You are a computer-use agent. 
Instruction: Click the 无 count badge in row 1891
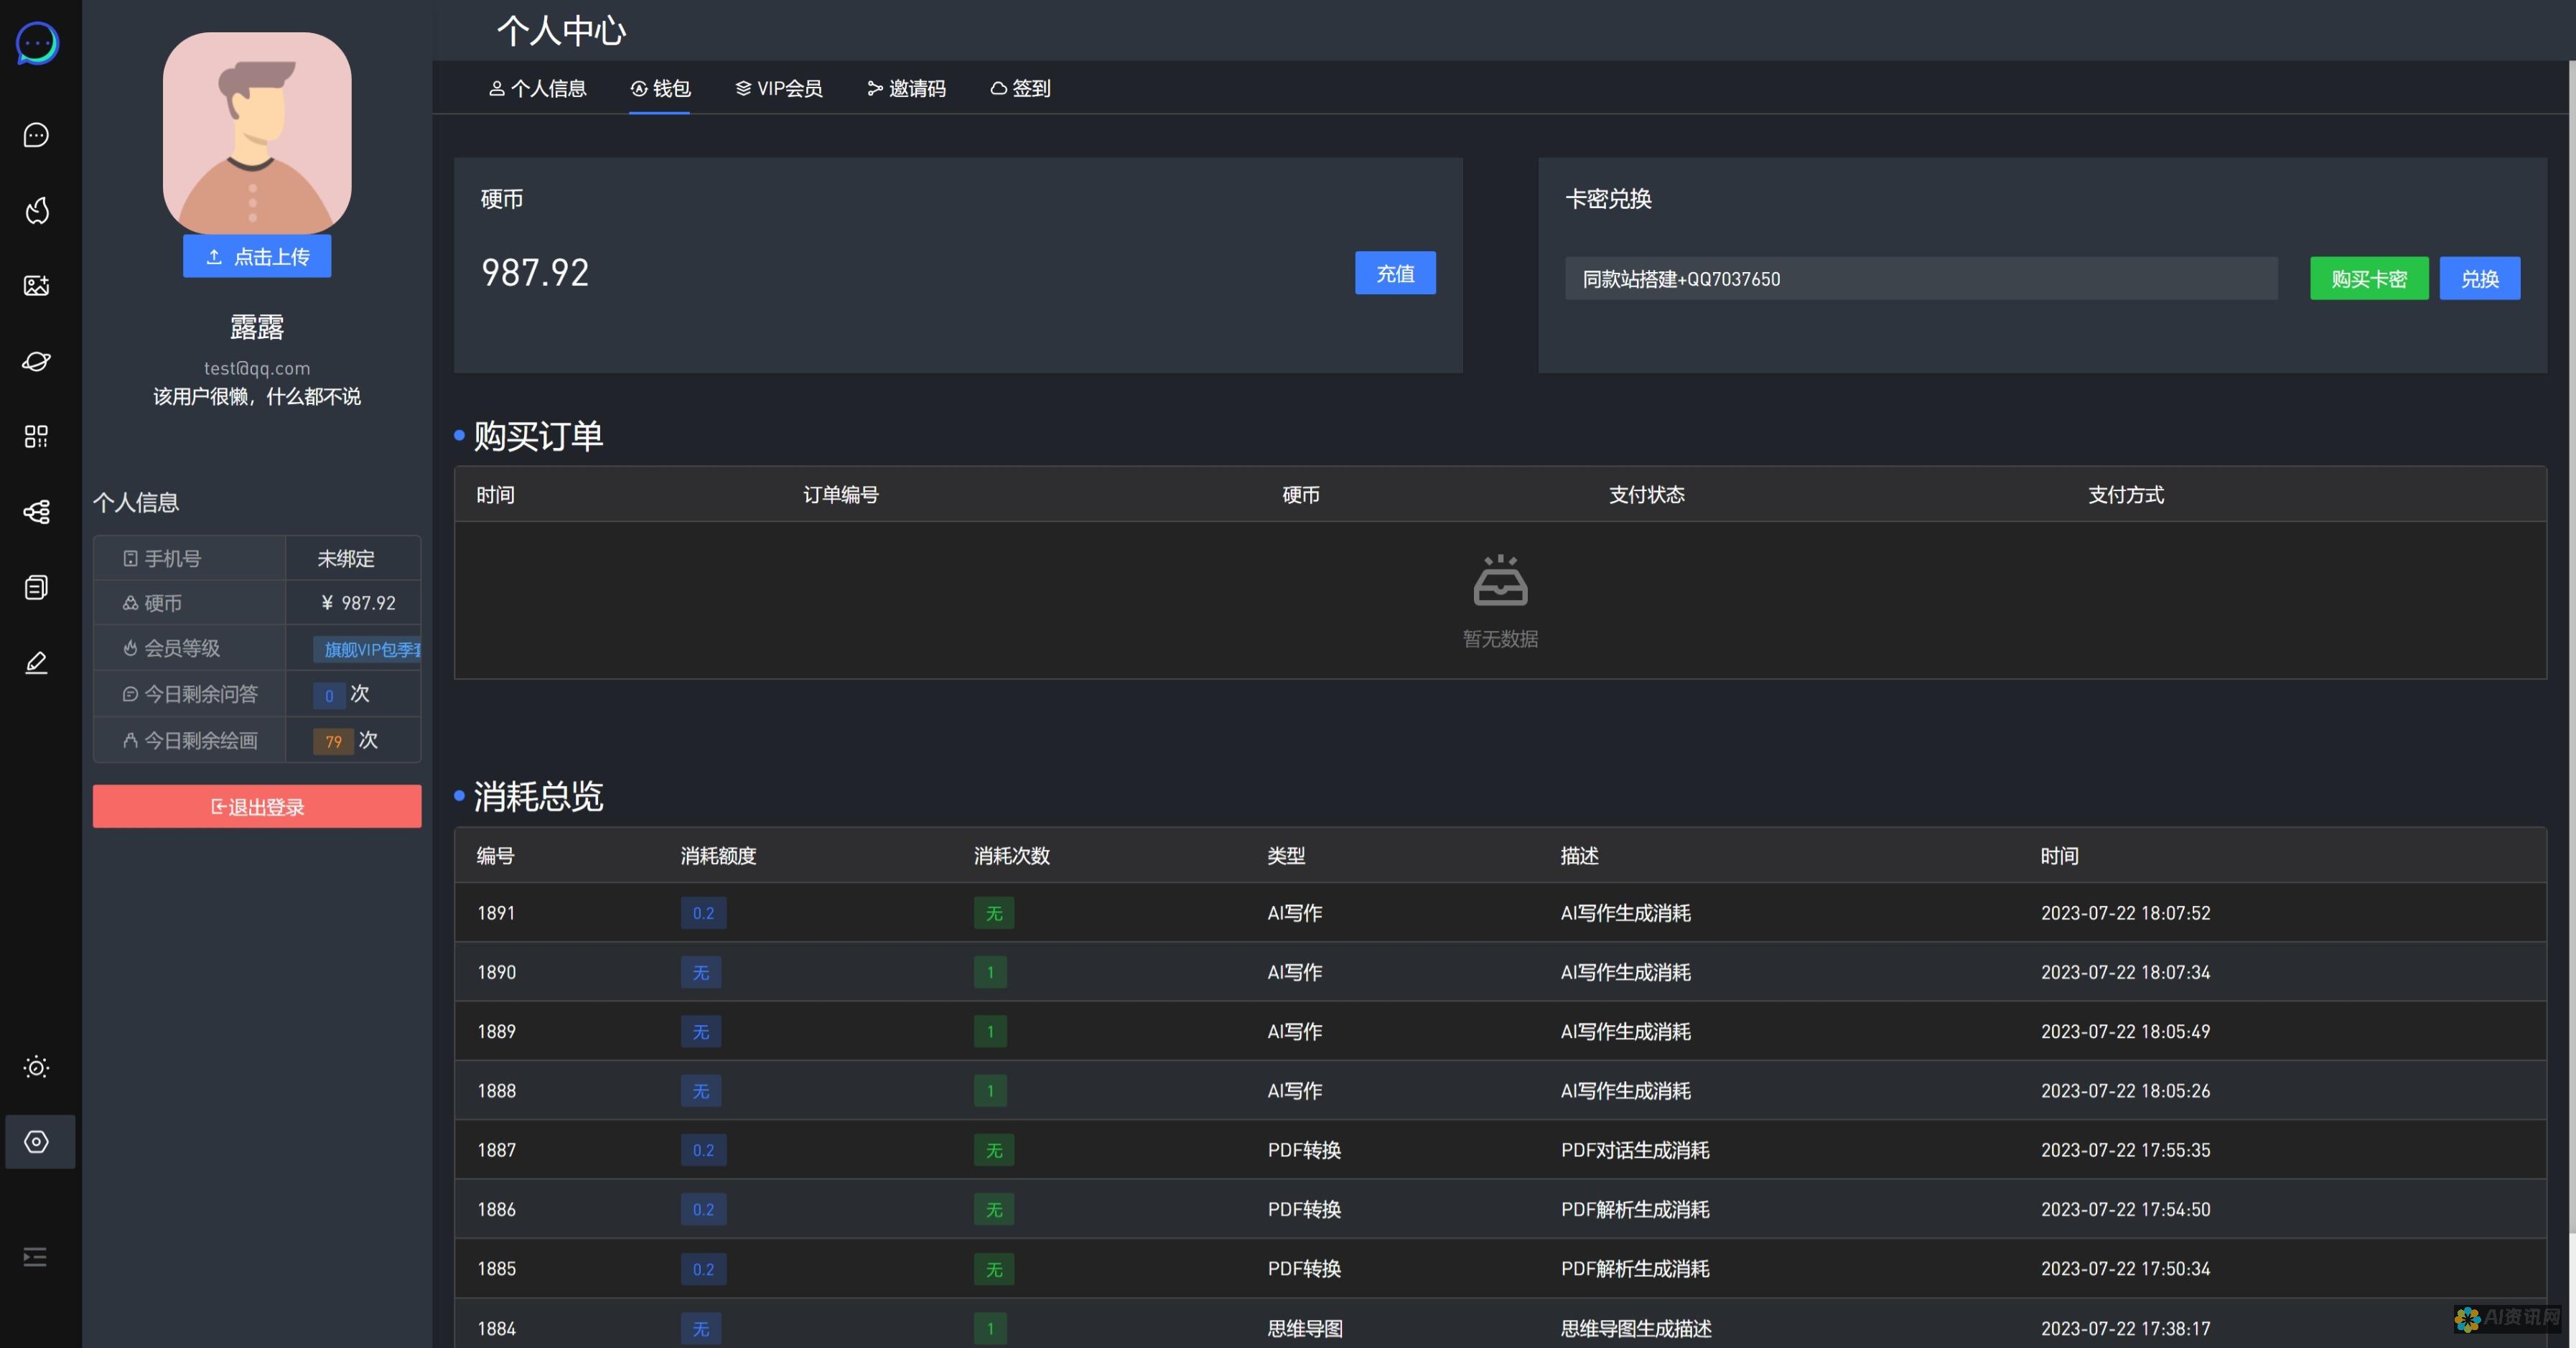click(x=994, y=913)
